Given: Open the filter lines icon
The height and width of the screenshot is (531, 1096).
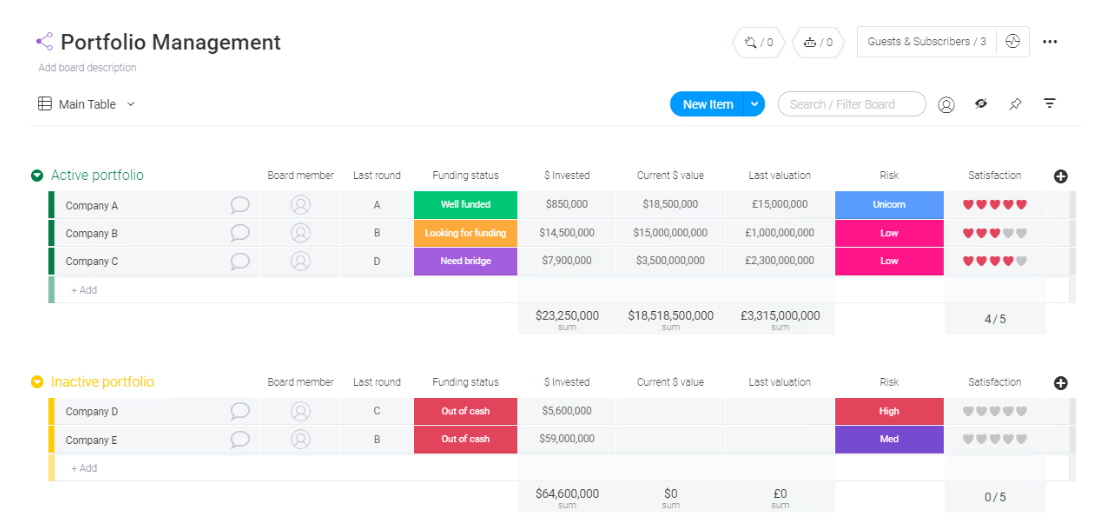Looking at the screenshot, I should (1050, 104).
